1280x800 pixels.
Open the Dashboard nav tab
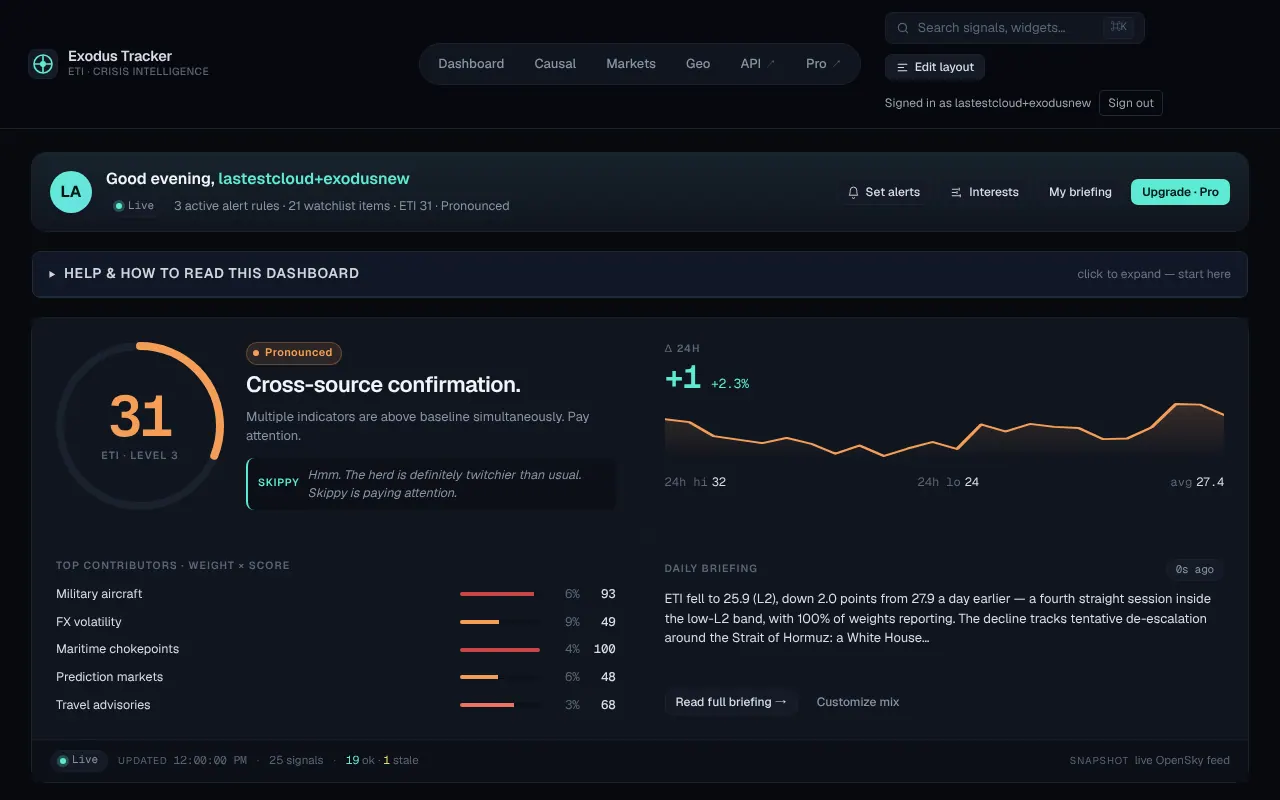[x=471, y=64]
